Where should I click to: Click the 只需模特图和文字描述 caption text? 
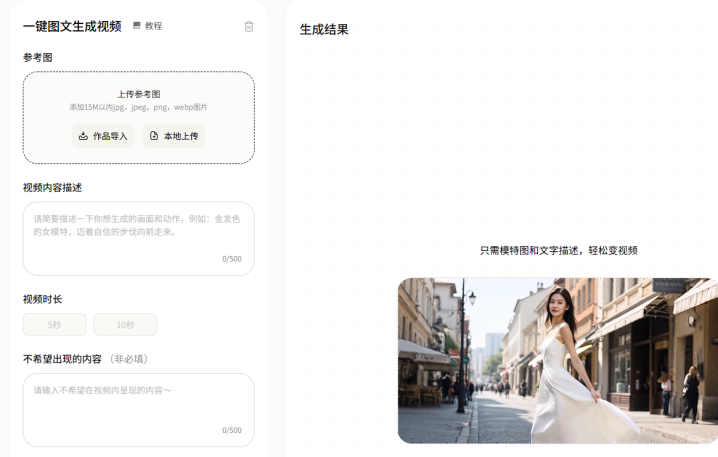click(558, 251)
